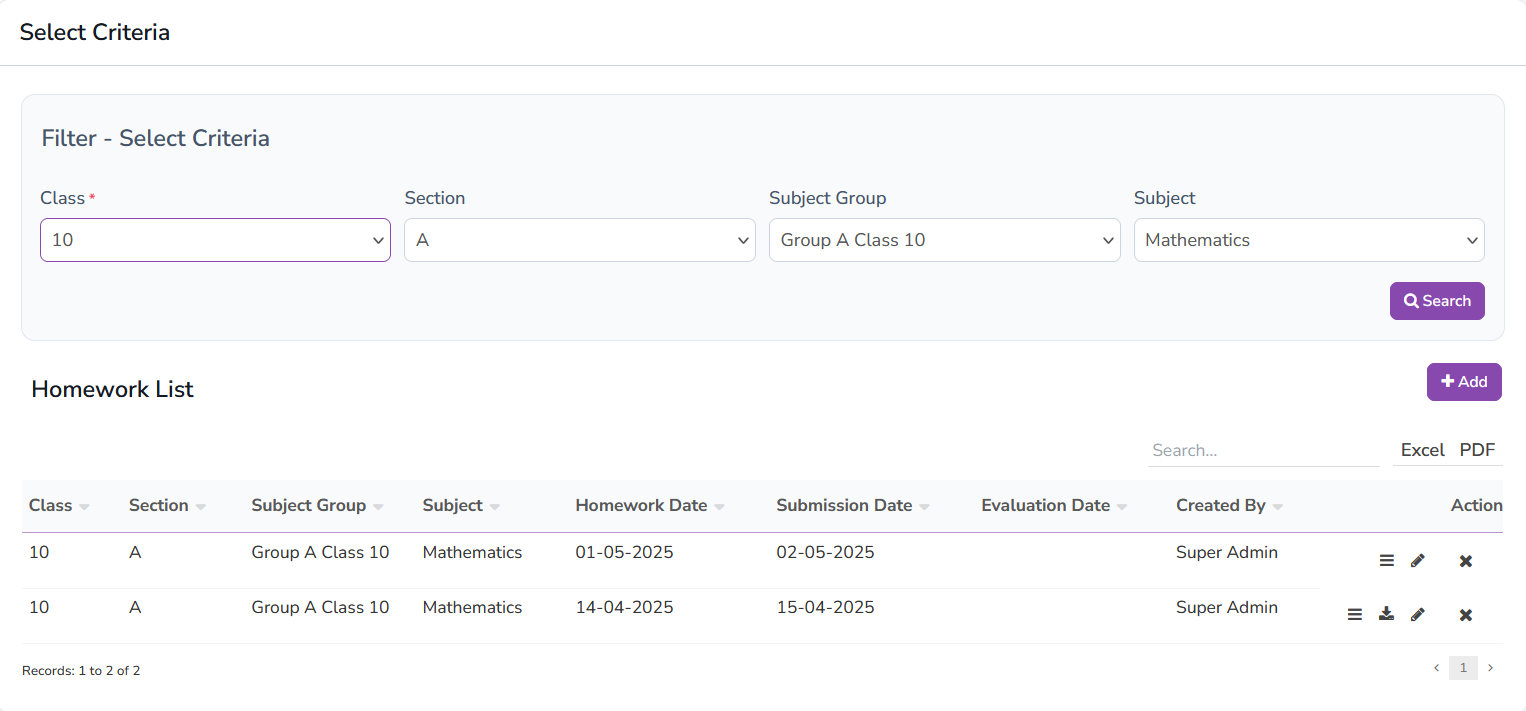Go to next page arrow in pagination
Screen dimensions: 1526x711
(1490, 668)
